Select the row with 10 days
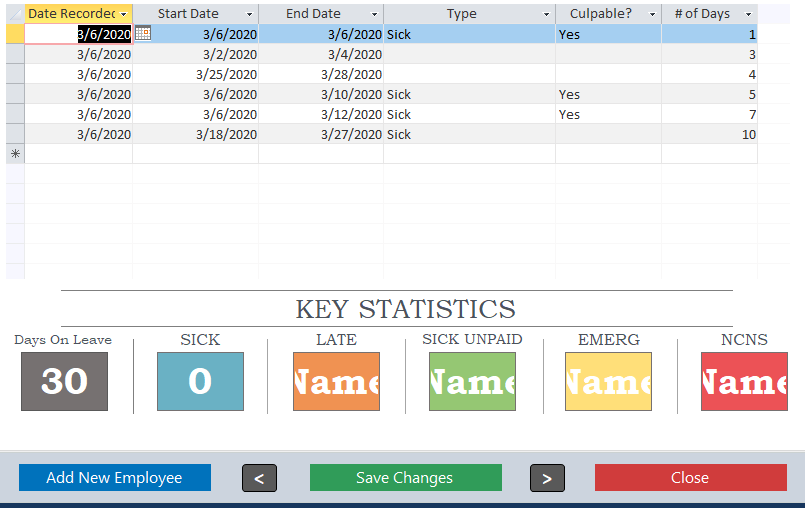805x508 pixels. (x=15, y=134)
